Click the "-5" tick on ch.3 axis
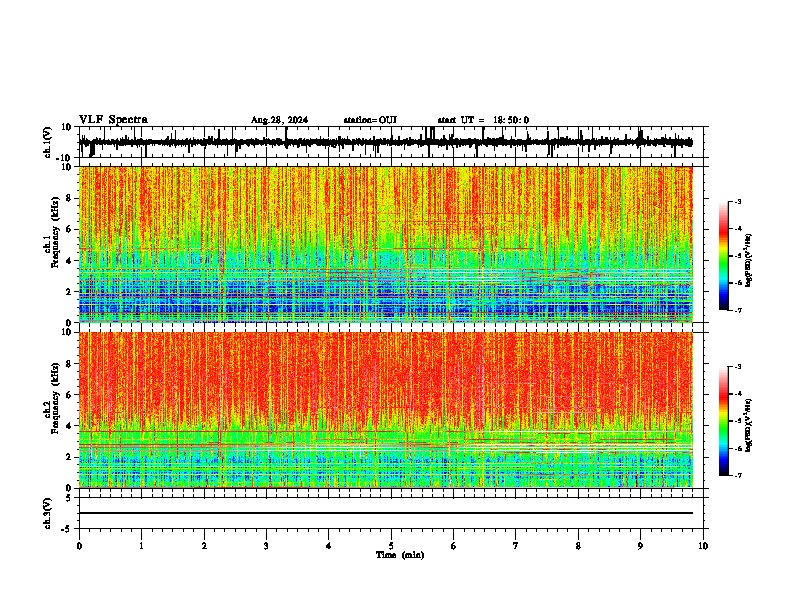This screenshot has width=792, height=612. [x=68, y=529]
